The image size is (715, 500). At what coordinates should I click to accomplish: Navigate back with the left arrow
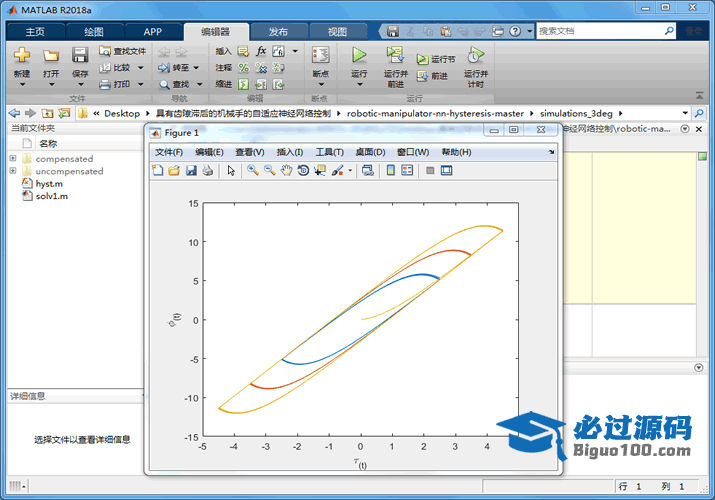14,113
